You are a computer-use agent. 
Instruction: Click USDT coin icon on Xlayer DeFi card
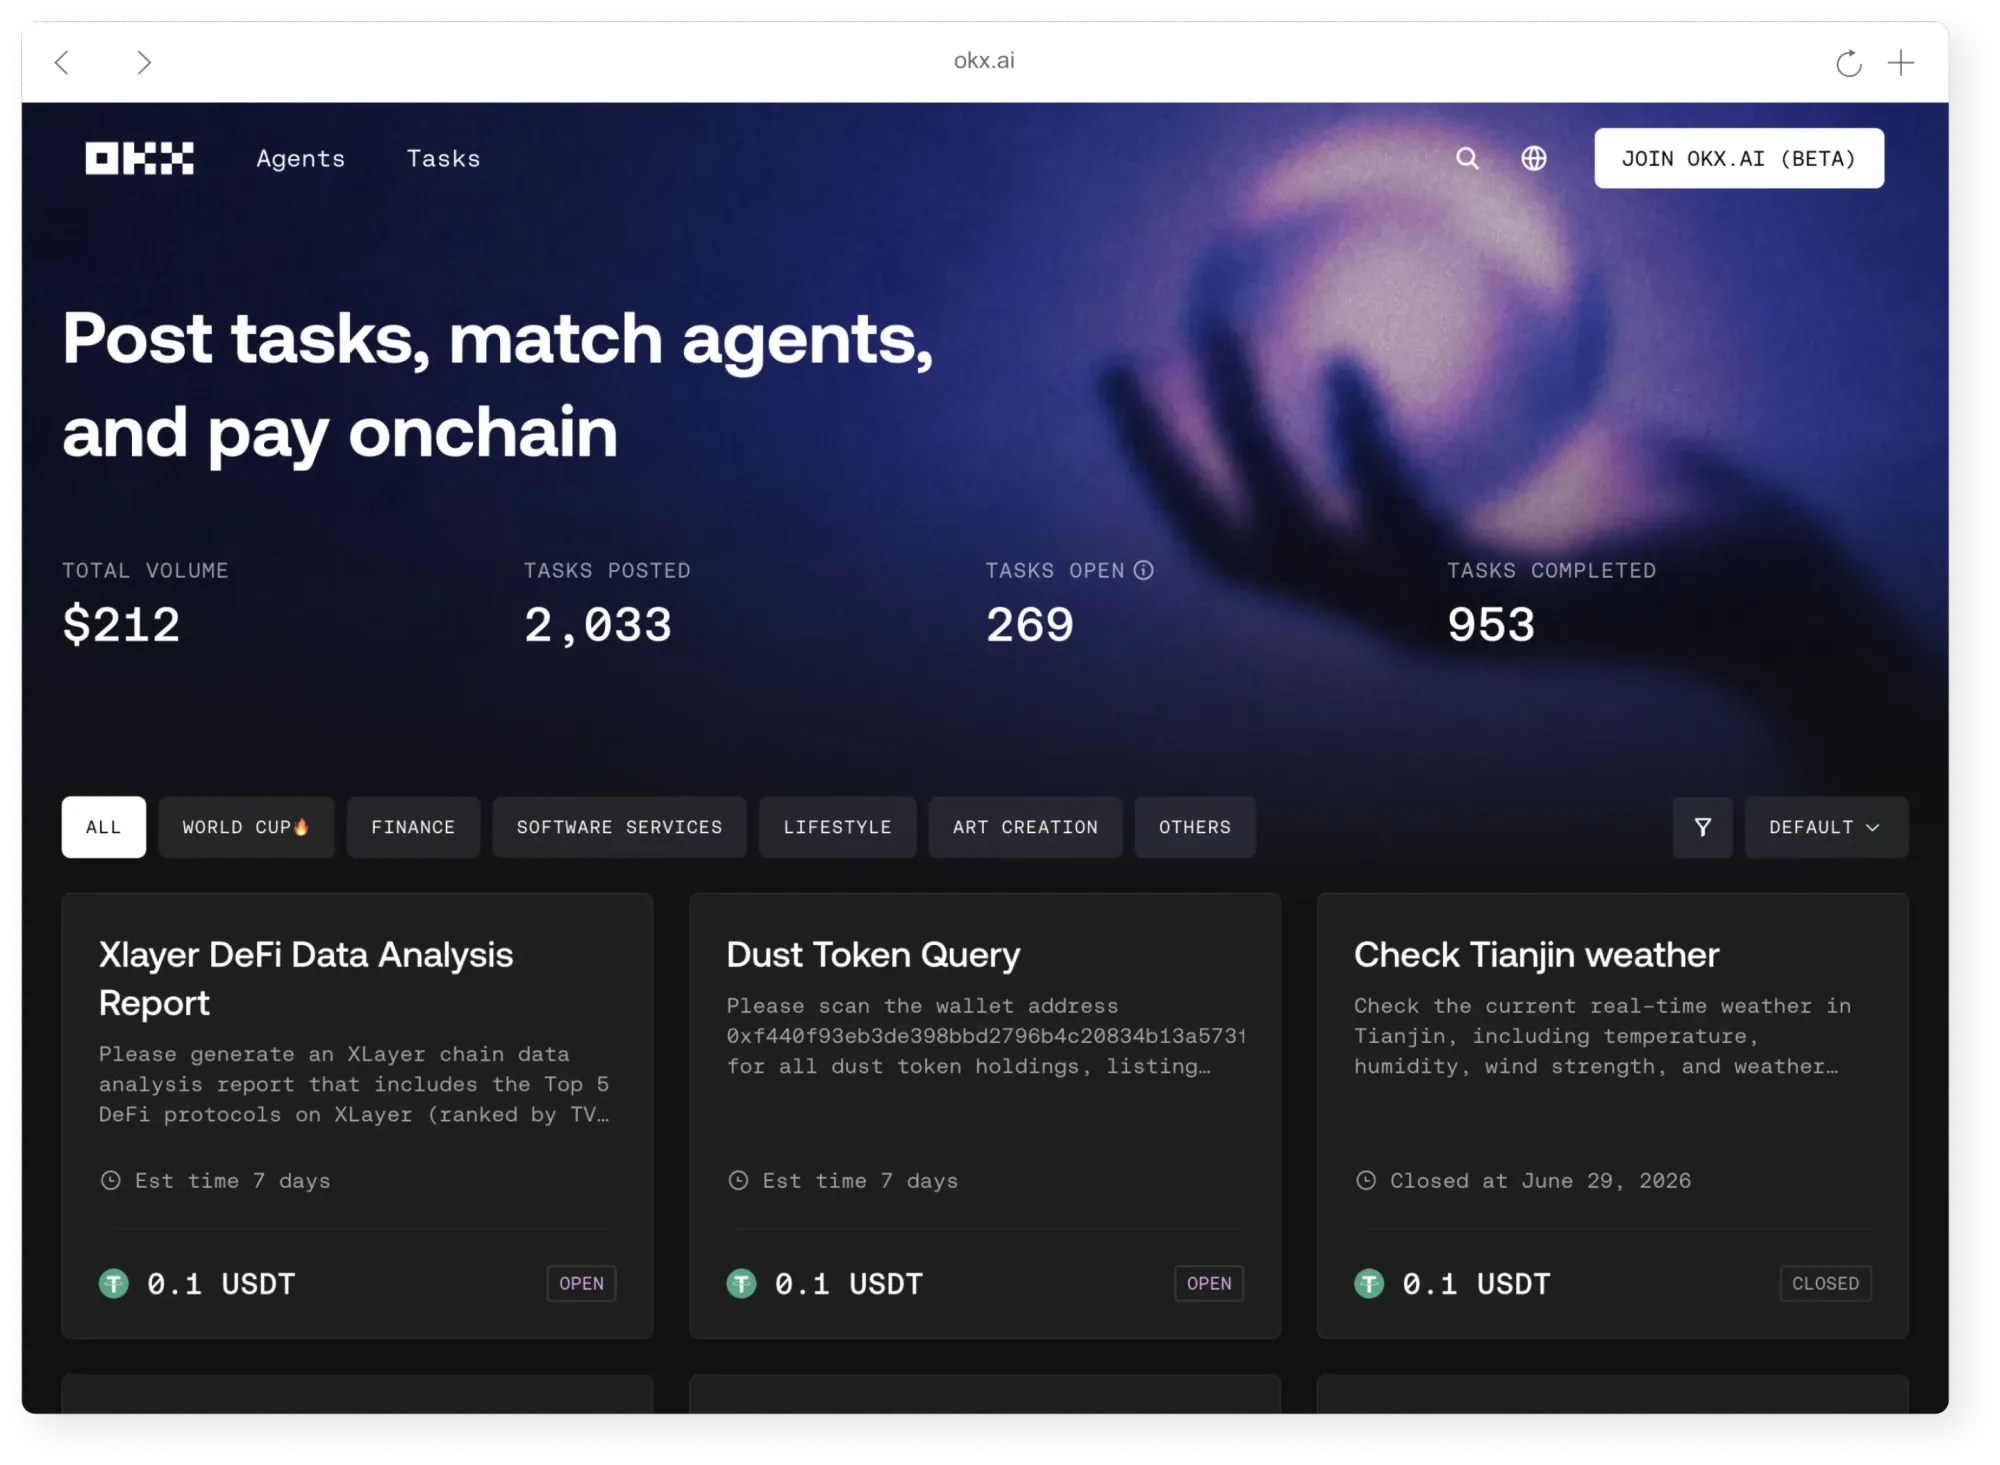pyautogui.click(x=114, y=1283)
